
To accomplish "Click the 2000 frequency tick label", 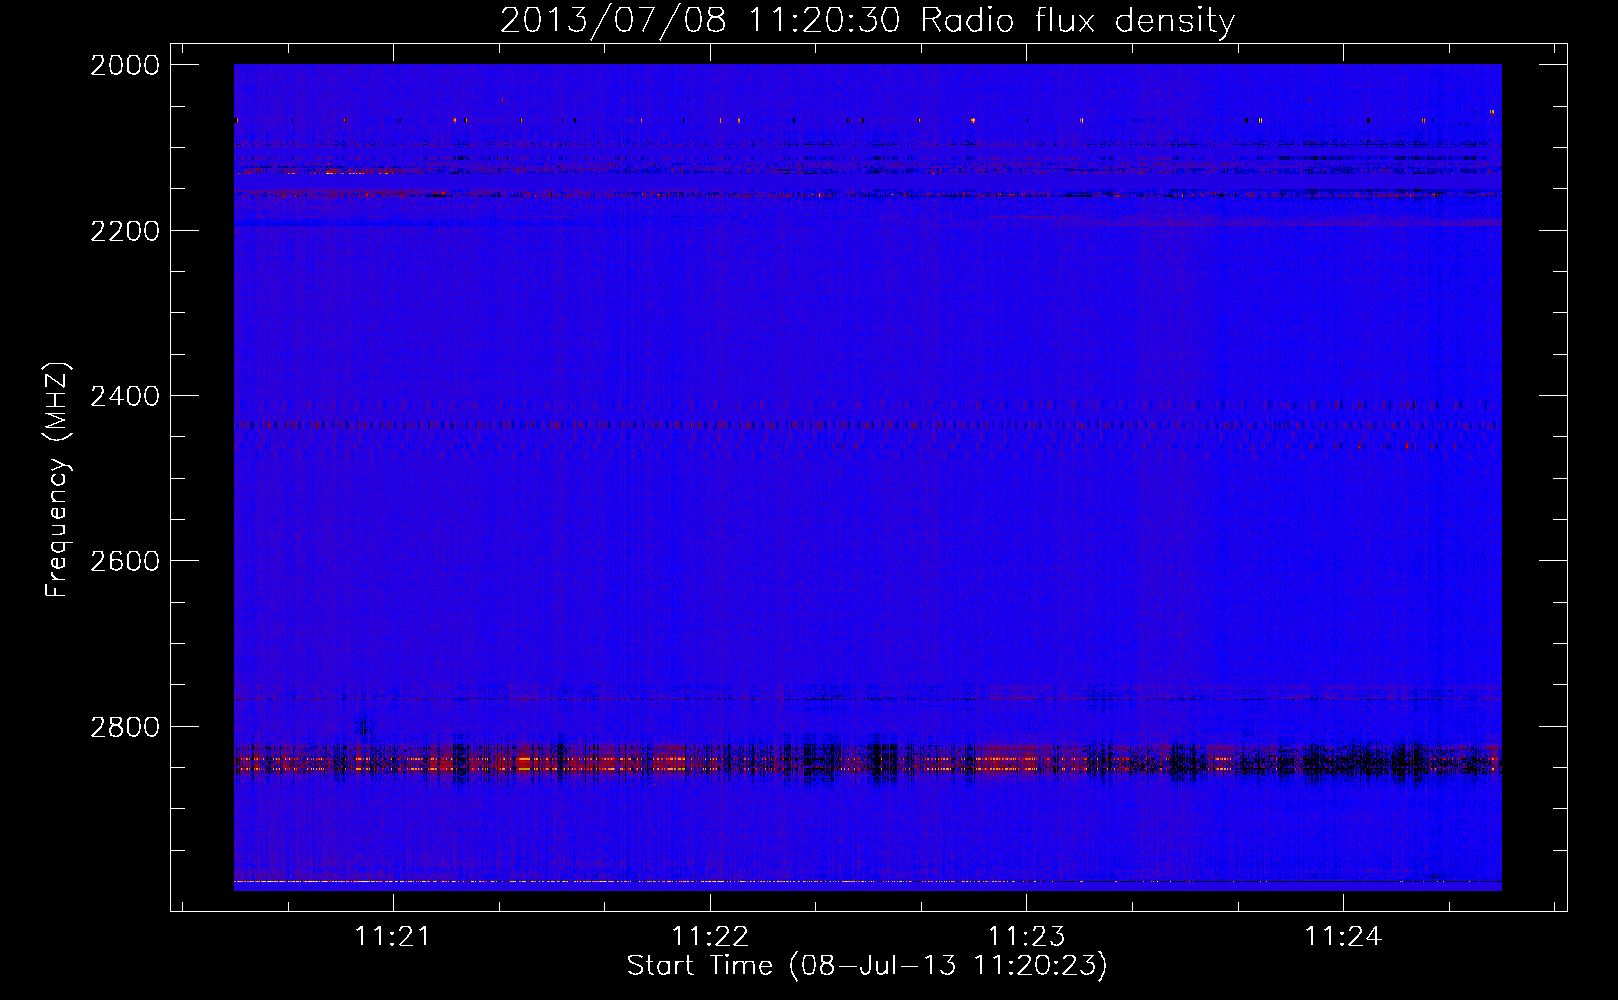I will (x=125, y=65).
